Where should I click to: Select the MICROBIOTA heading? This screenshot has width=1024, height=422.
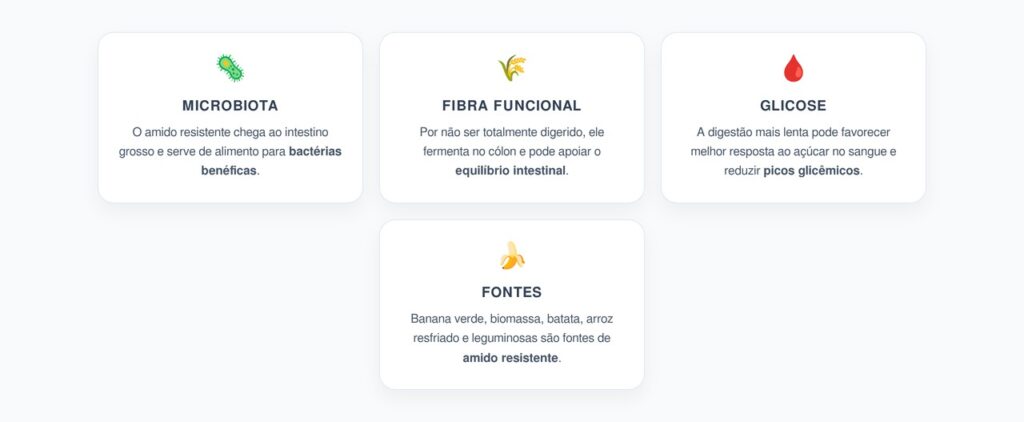[x=230, y=105]
